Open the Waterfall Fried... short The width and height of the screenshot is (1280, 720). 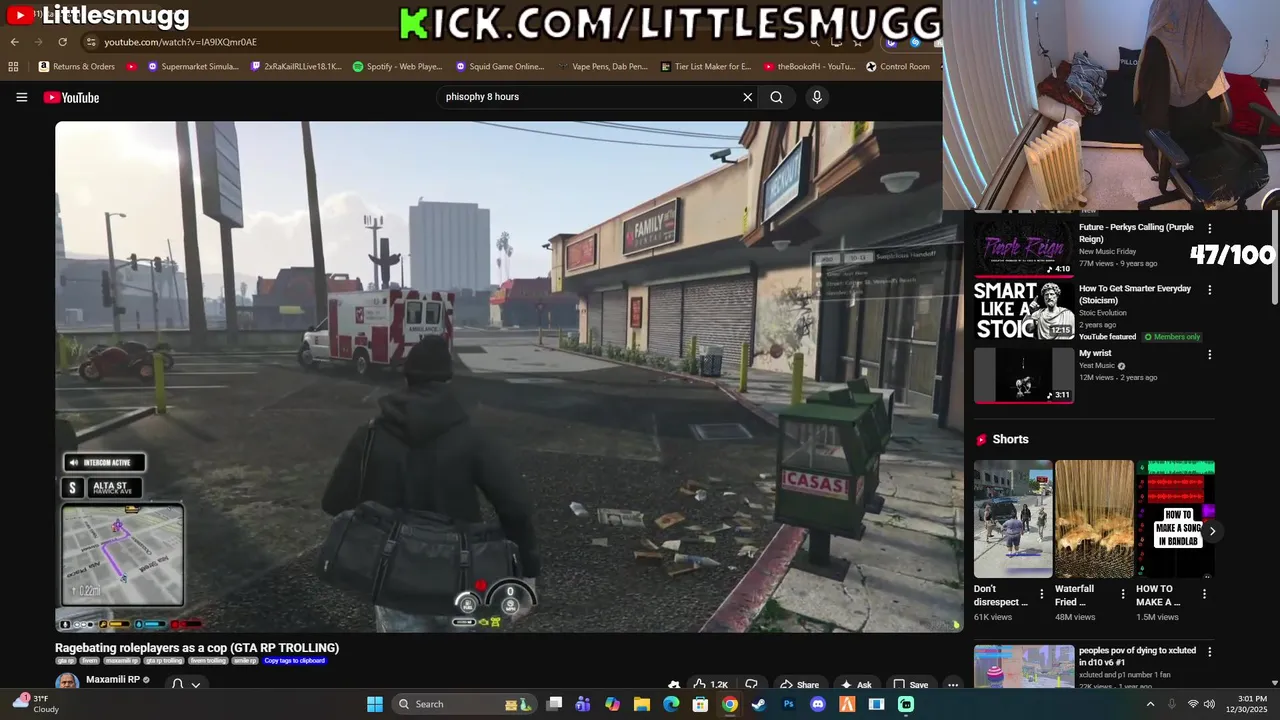click(1094, 519)
